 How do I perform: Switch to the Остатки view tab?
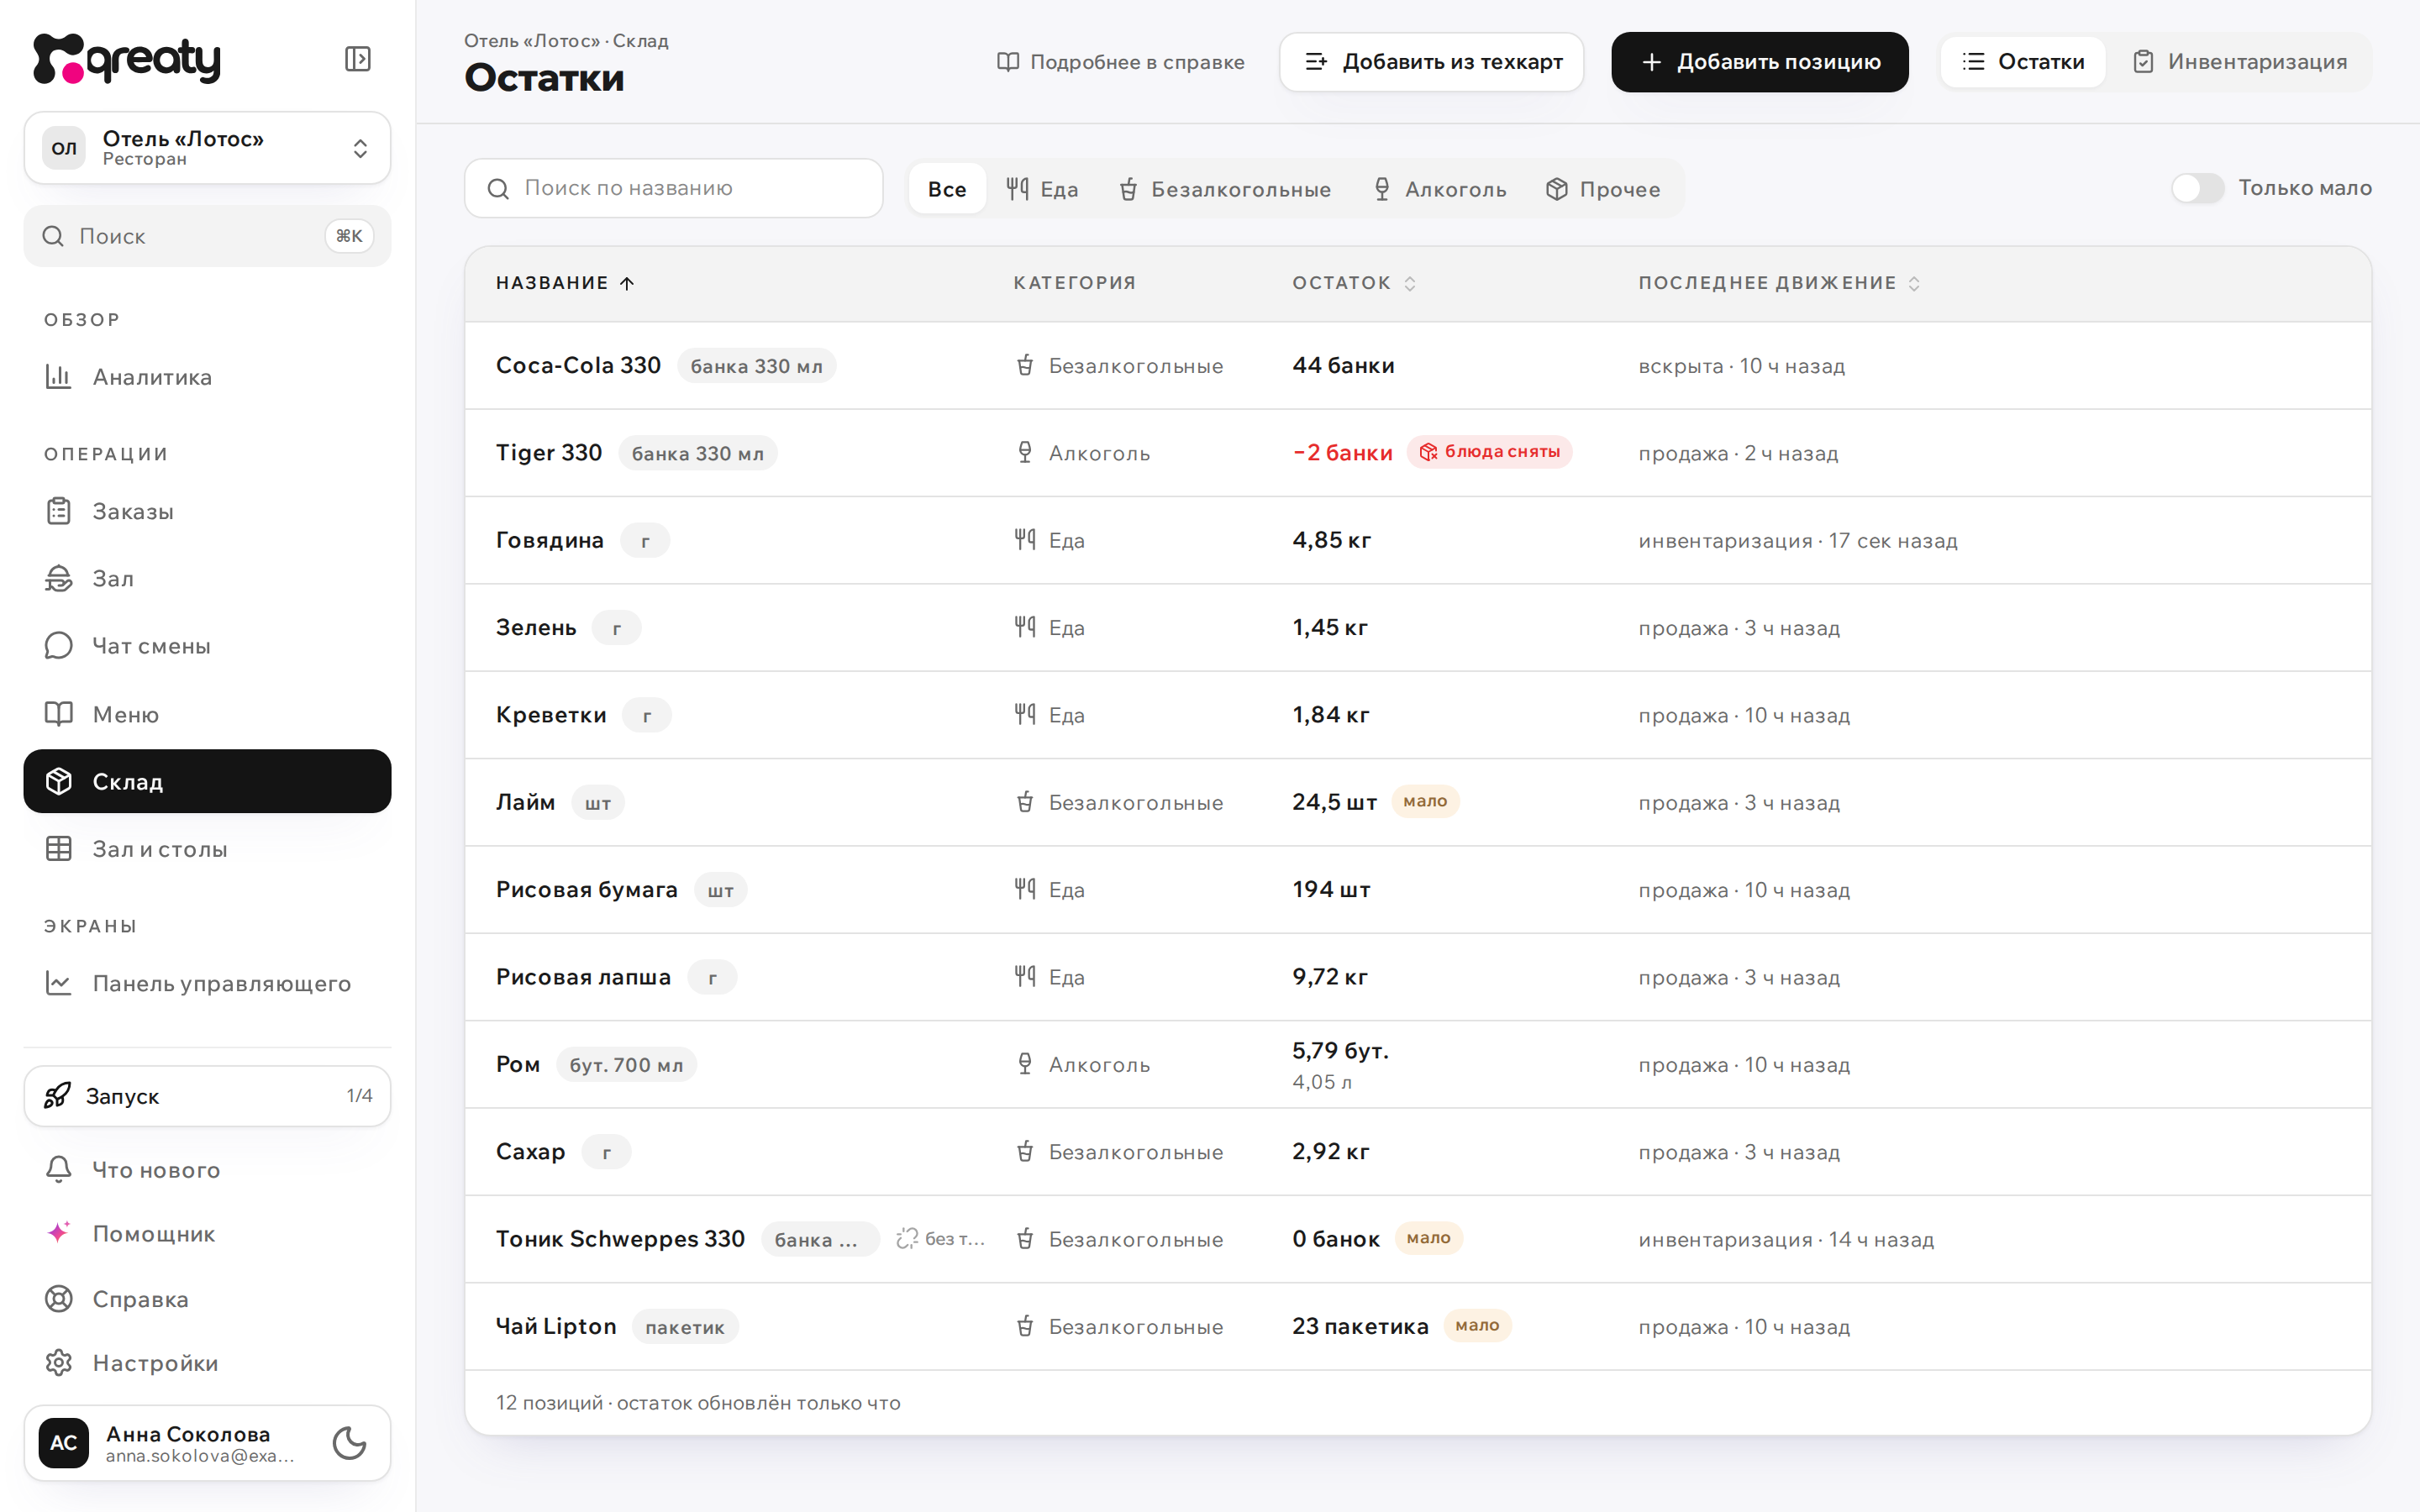tap(2023, 62)
